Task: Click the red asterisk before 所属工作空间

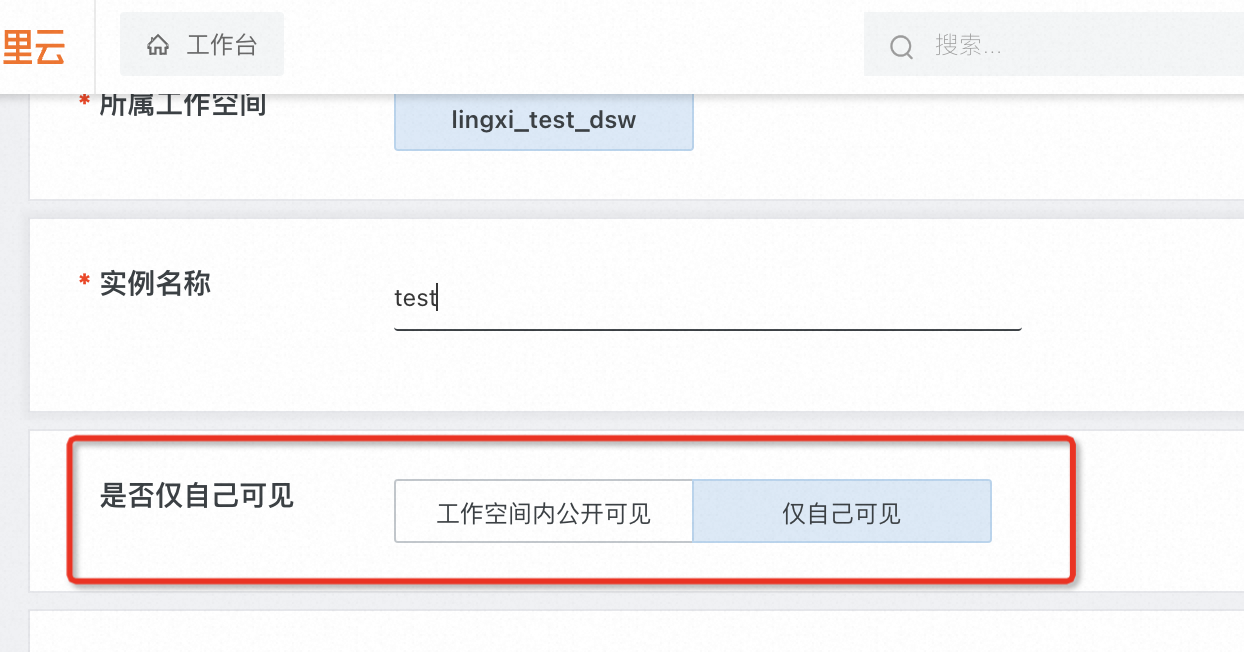Action: tap(84, 102)
